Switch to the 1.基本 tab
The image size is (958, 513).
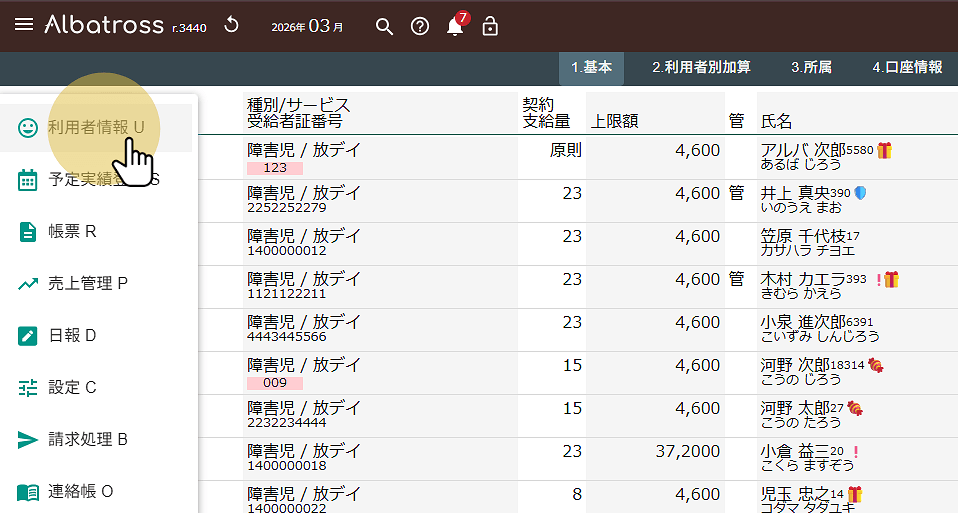coord(591,67)
